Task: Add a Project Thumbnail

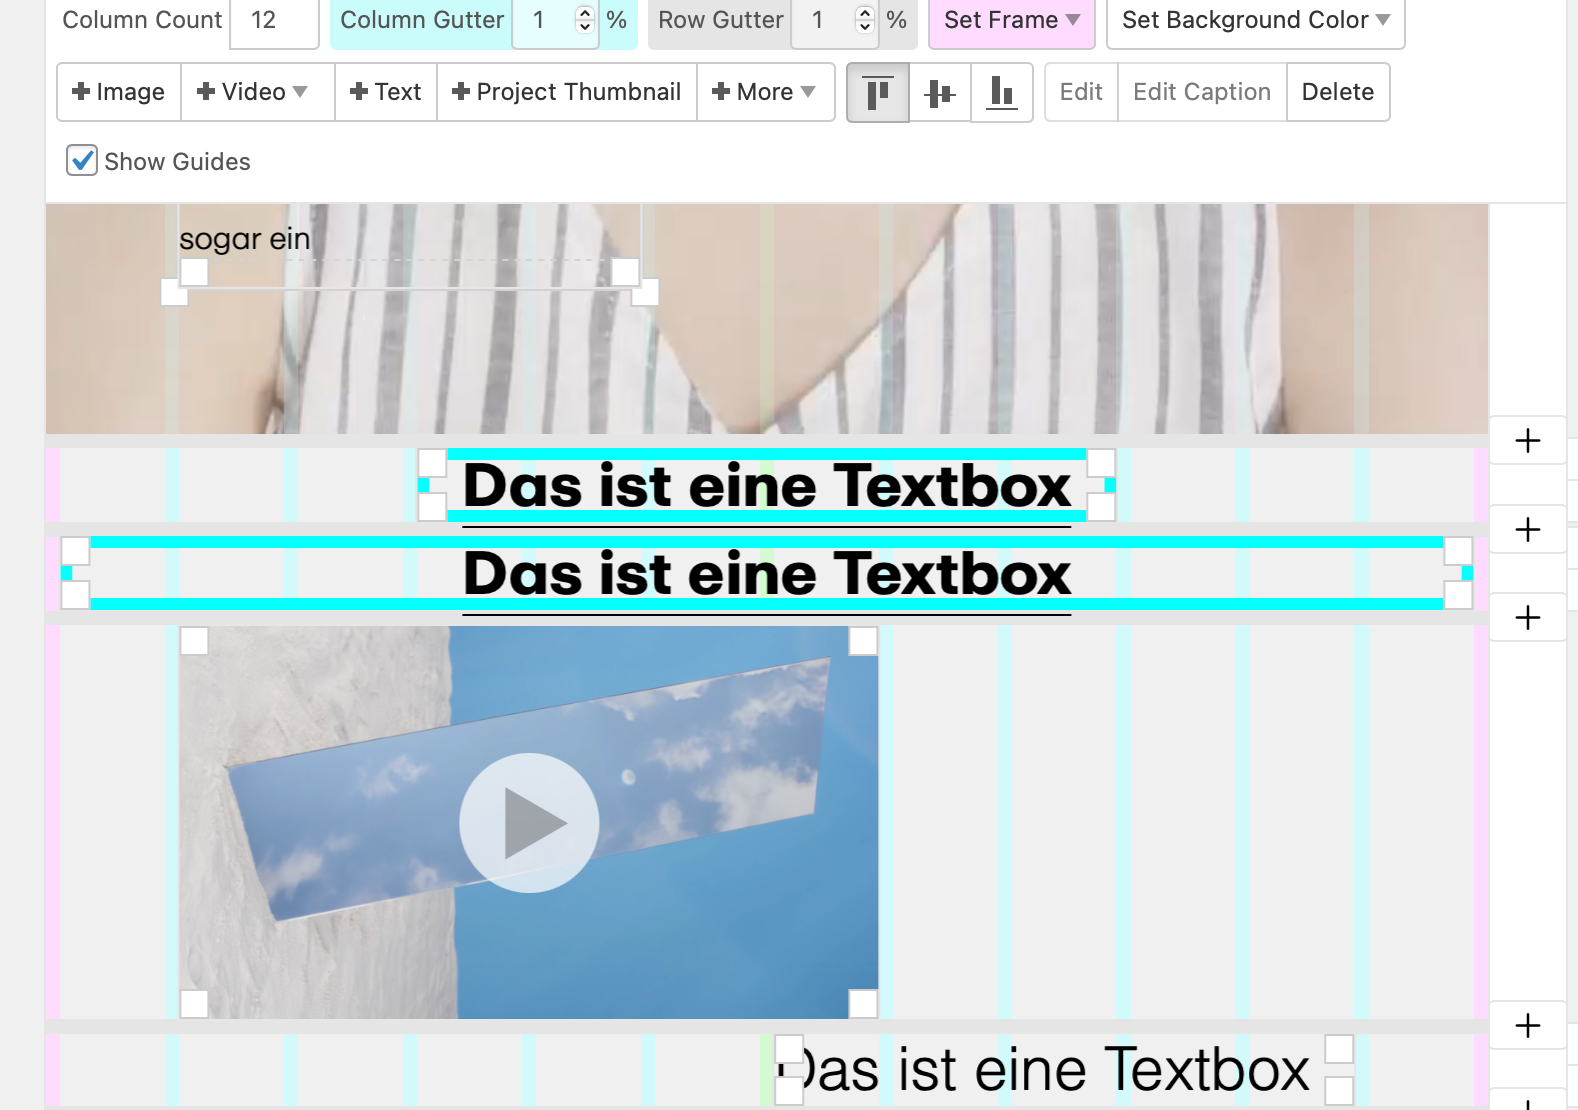Action: coord(567,92)
